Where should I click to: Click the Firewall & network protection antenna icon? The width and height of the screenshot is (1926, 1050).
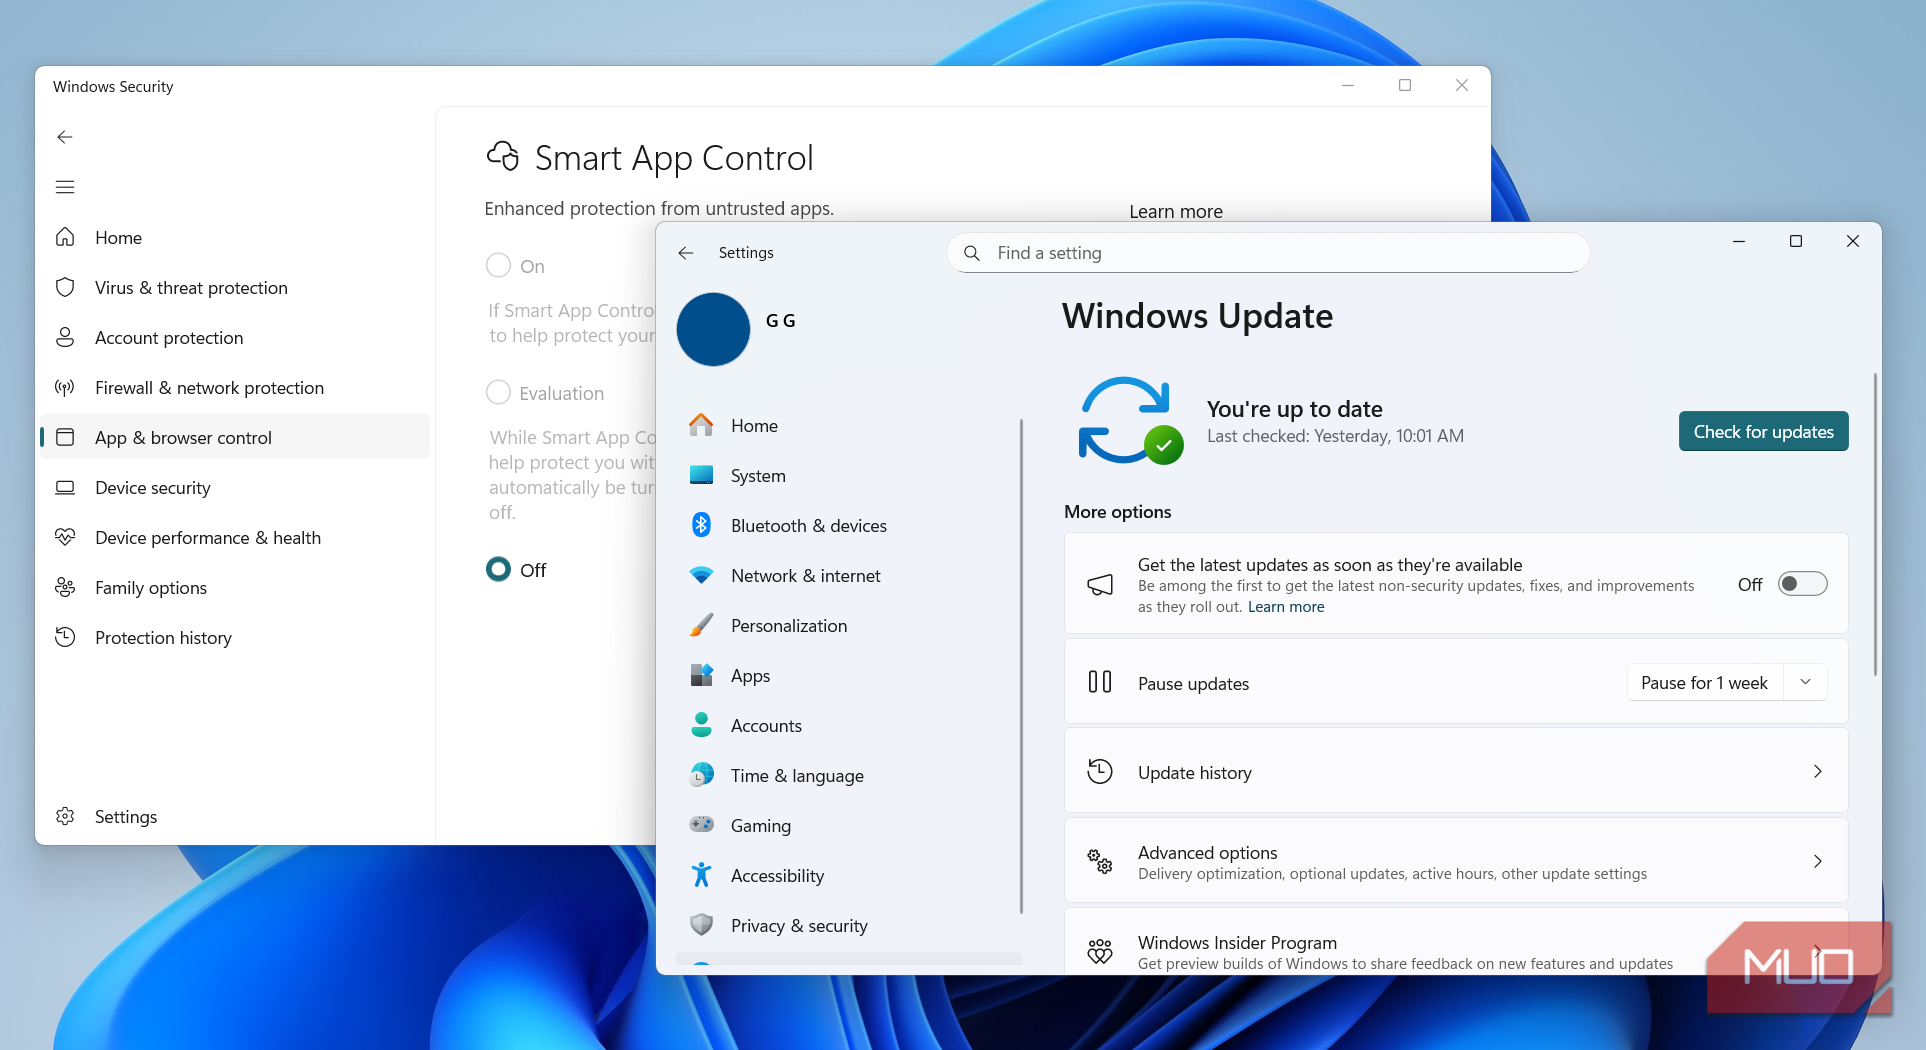point(65,388)
